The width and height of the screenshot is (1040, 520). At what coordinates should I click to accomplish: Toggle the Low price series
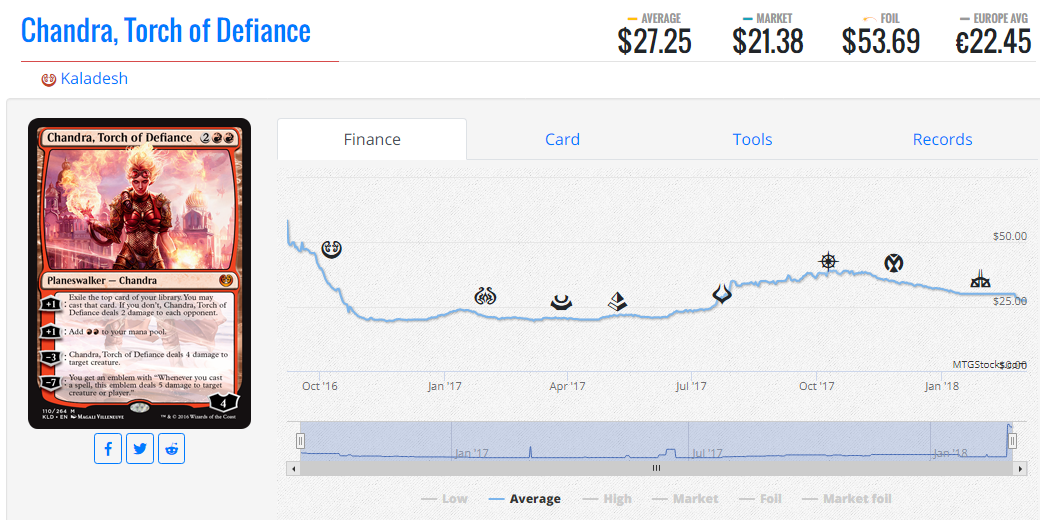(444, 499)
